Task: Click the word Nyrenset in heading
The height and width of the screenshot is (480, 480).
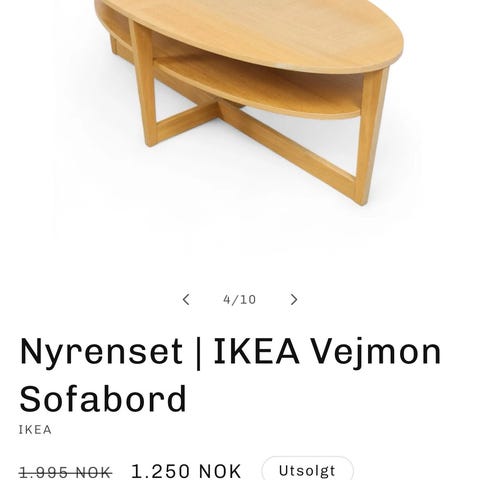Action: click(101, 353)
